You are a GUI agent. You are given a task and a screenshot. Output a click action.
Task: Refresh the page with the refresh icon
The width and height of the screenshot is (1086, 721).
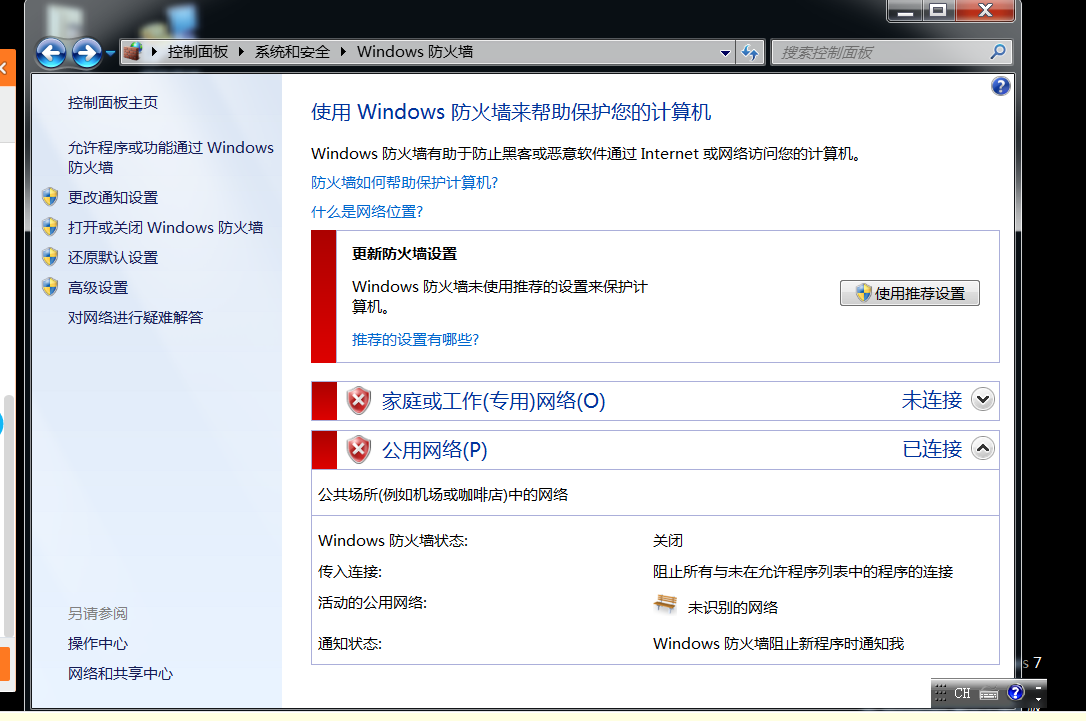coord(750,52)
